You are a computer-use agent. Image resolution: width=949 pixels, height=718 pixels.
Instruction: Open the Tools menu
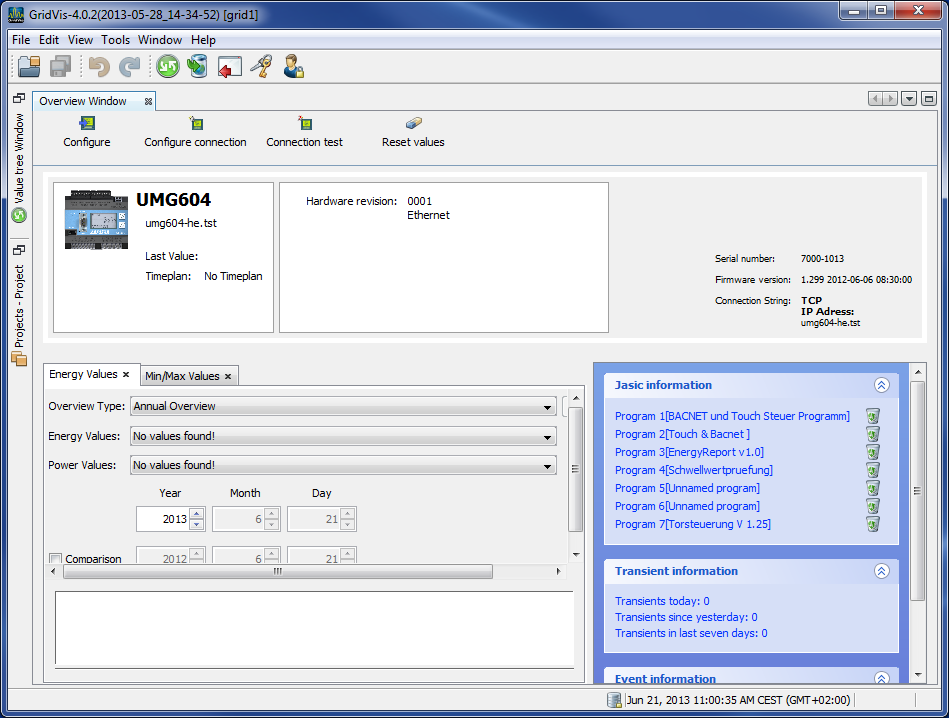pyautogui.click(x=114, y=40)
